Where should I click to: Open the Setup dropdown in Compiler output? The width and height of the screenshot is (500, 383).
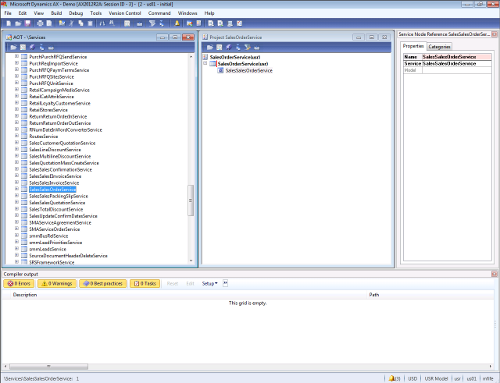tap(209, 283)
